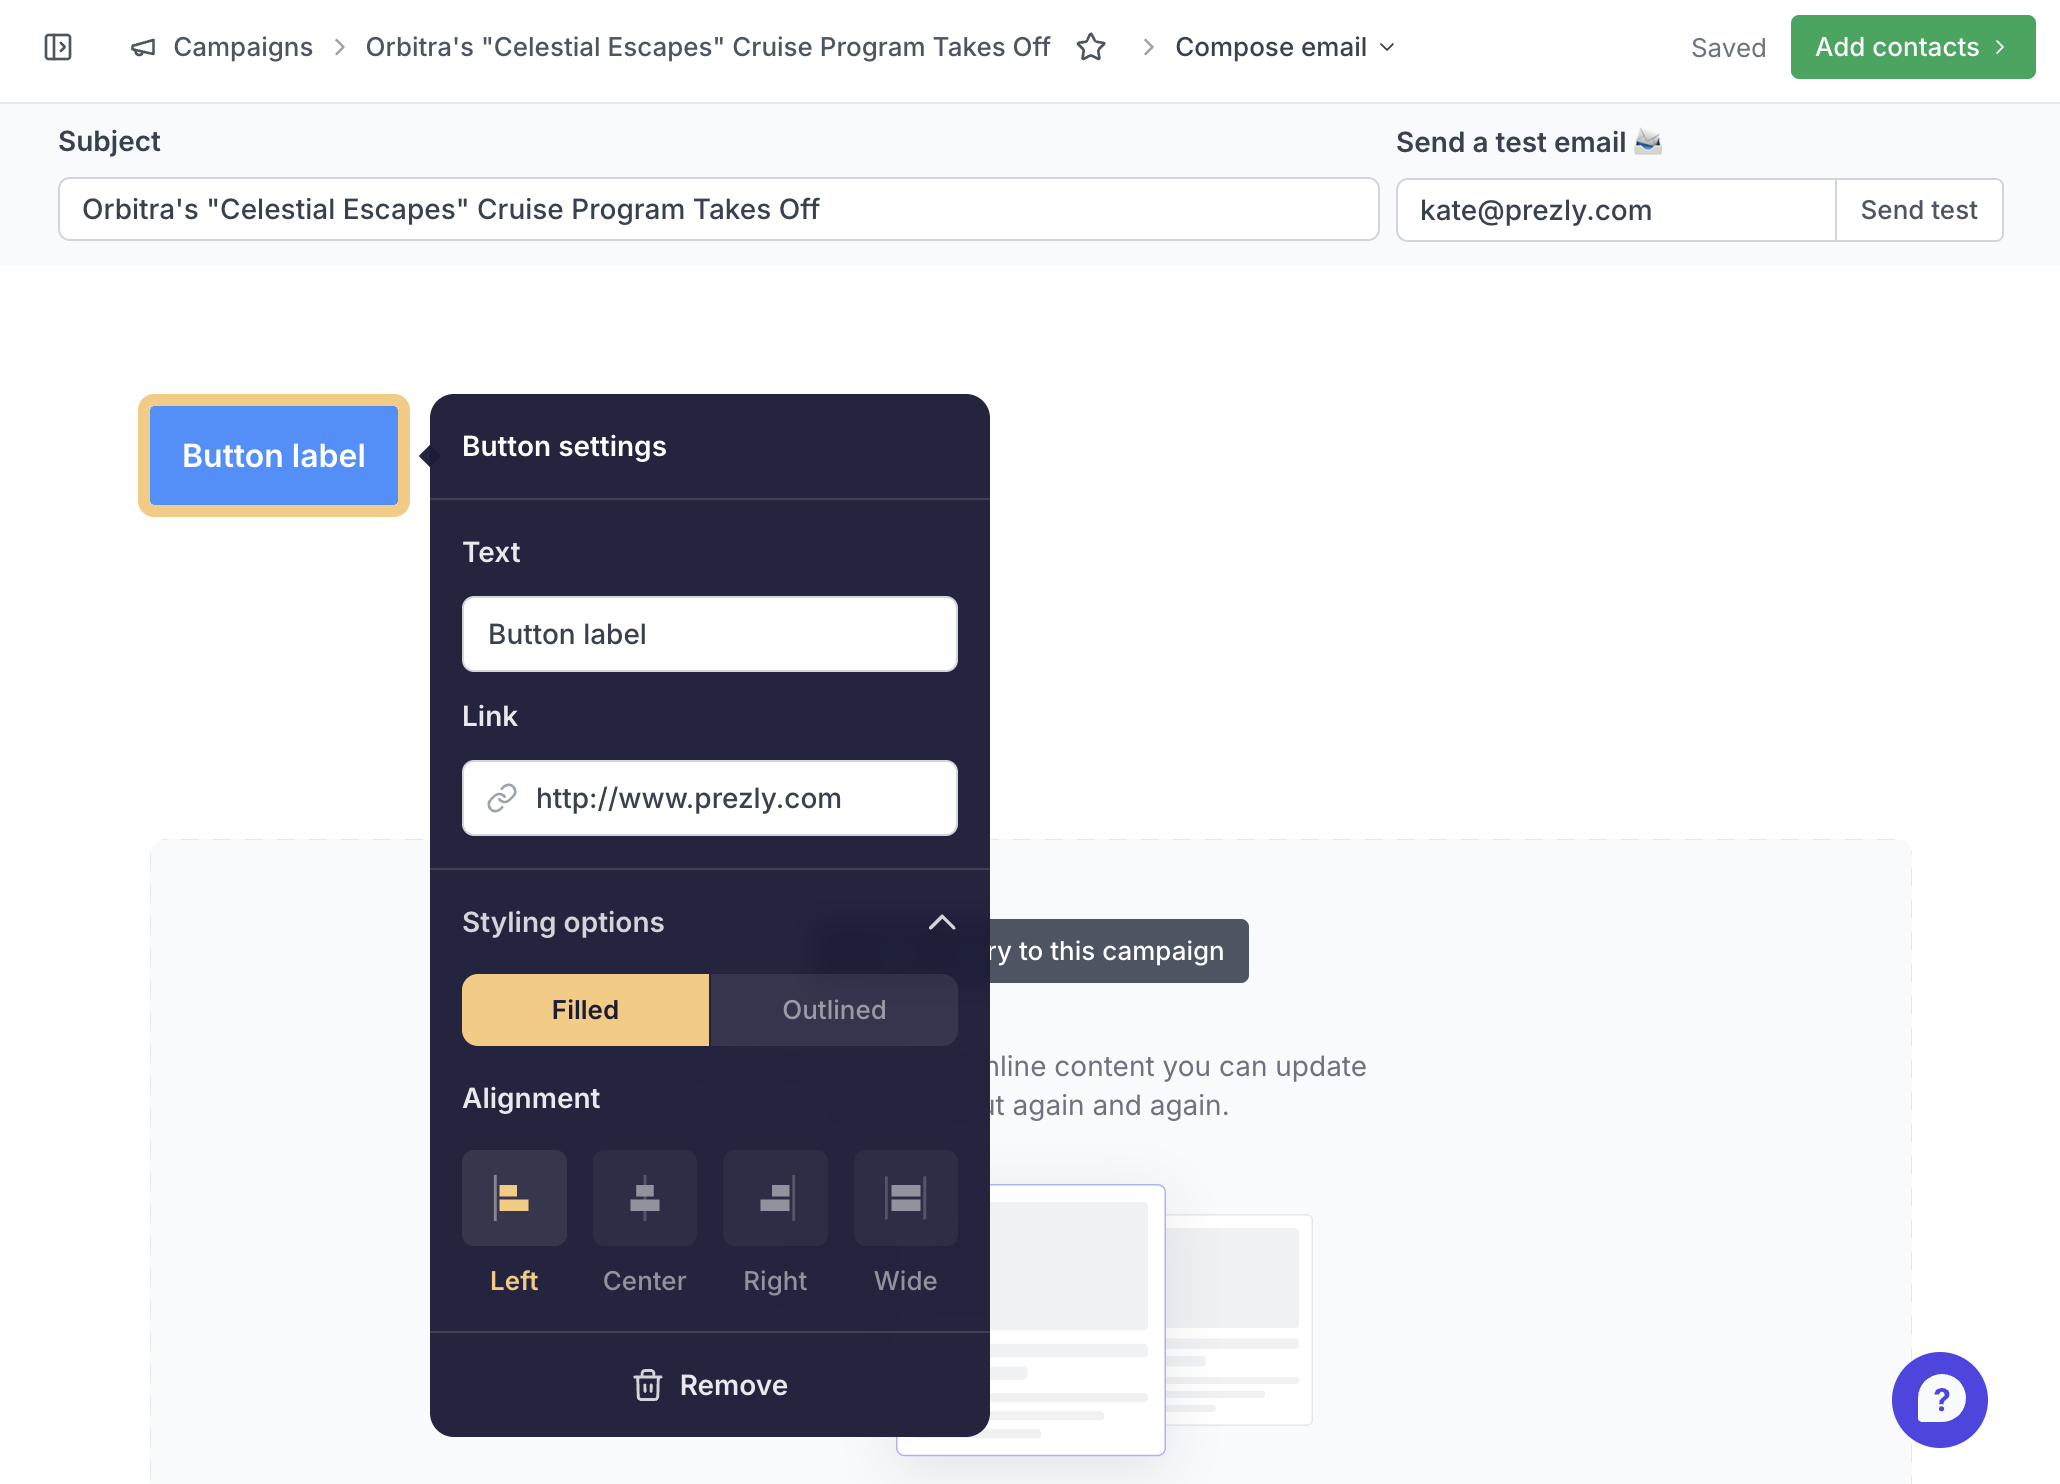The width and height of the screenshot is (2060, 1484).
Task: Click the Add contacts button
Action: (x=1913, y=47)
